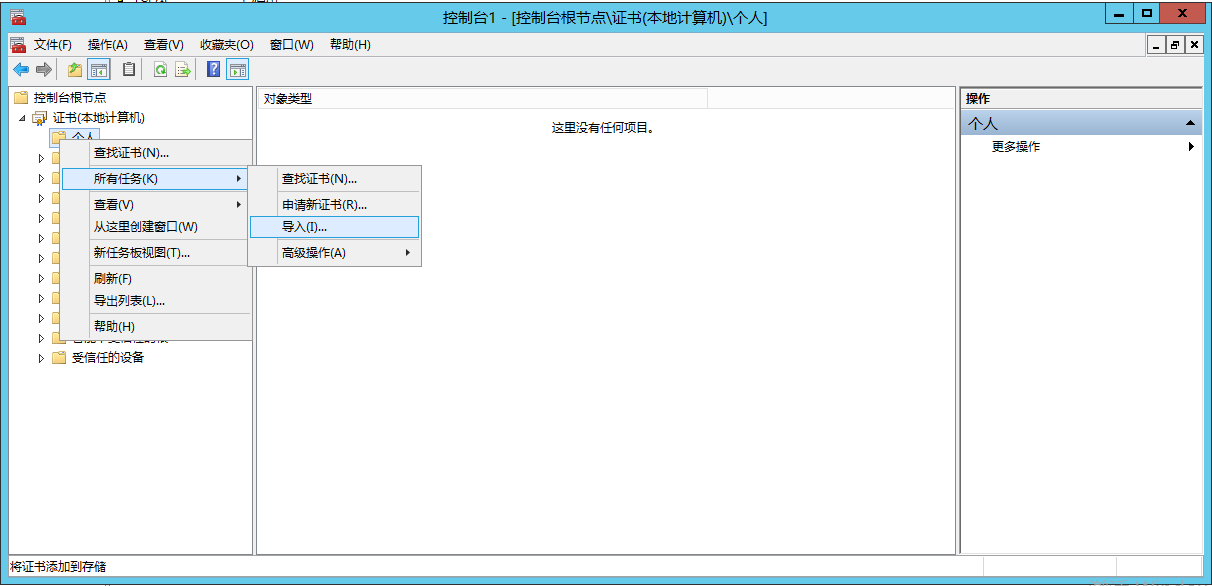1212x586 pixels.
Task: Open the 窗口(W) menu
Action: (x=292, y=45)
